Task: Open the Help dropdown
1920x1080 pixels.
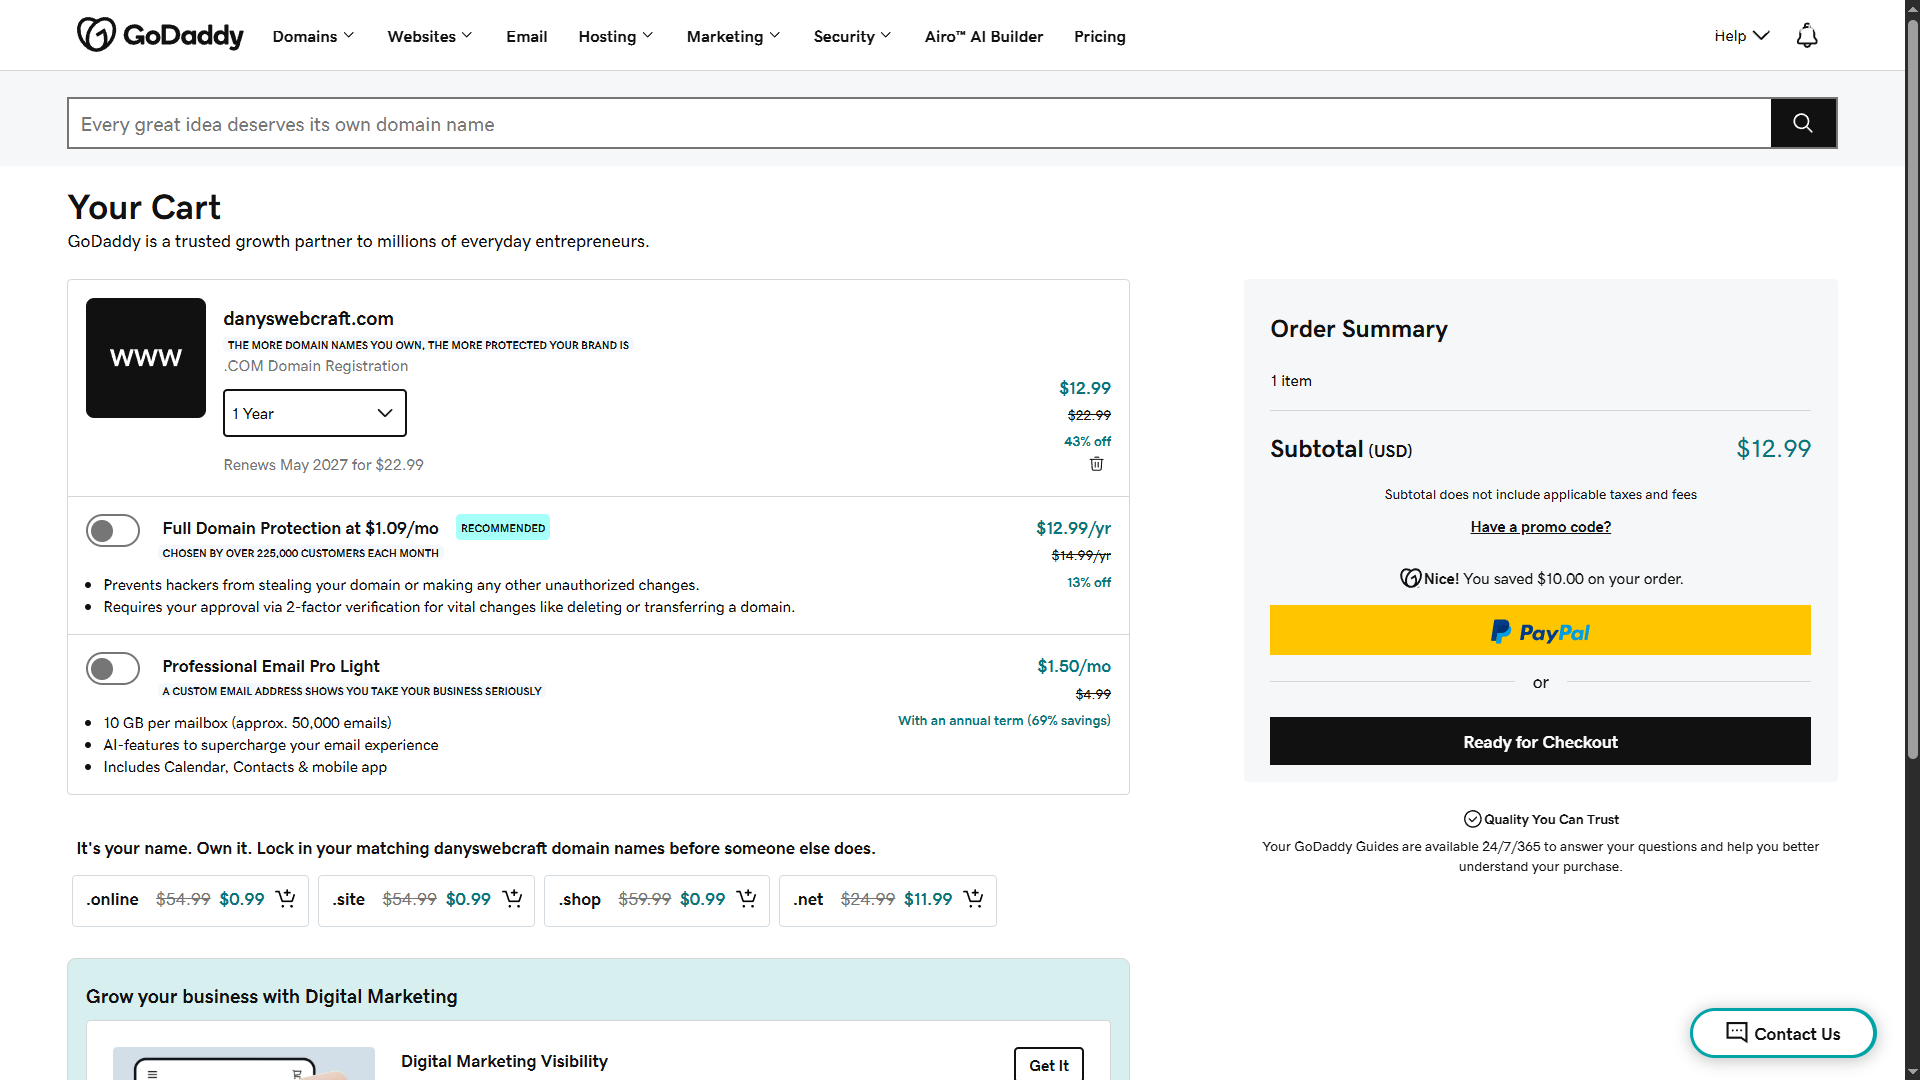Action: [x=1742, y=36]
